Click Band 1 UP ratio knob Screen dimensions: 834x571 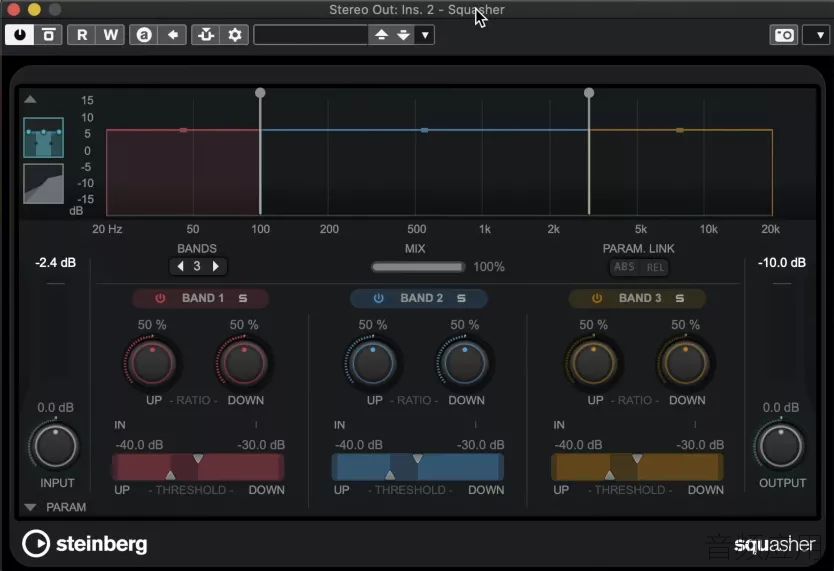tap(152, 363)
